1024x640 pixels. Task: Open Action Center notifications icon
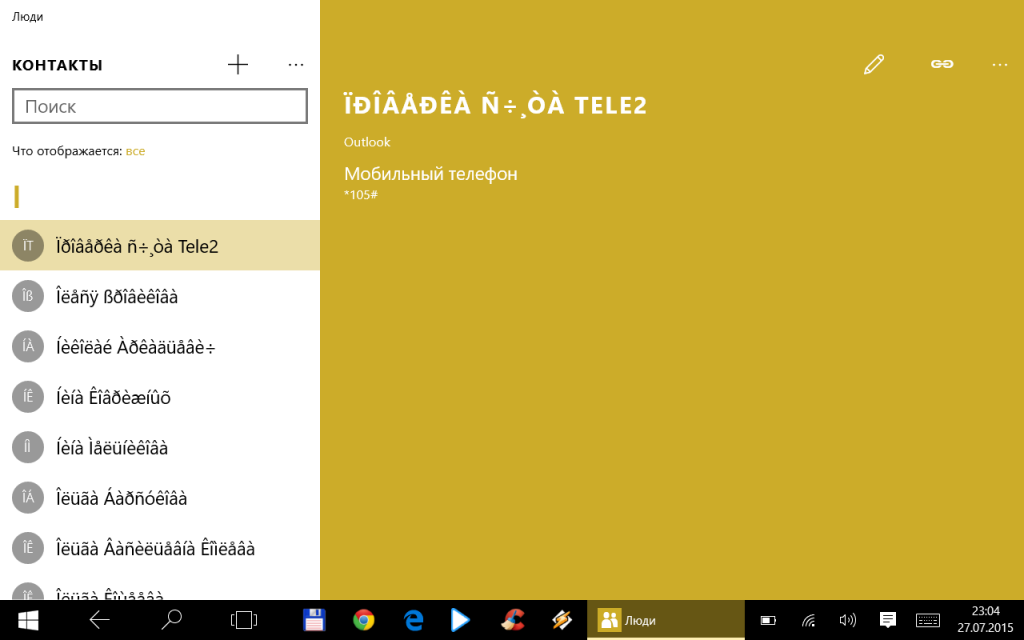[x=887, y=620]
